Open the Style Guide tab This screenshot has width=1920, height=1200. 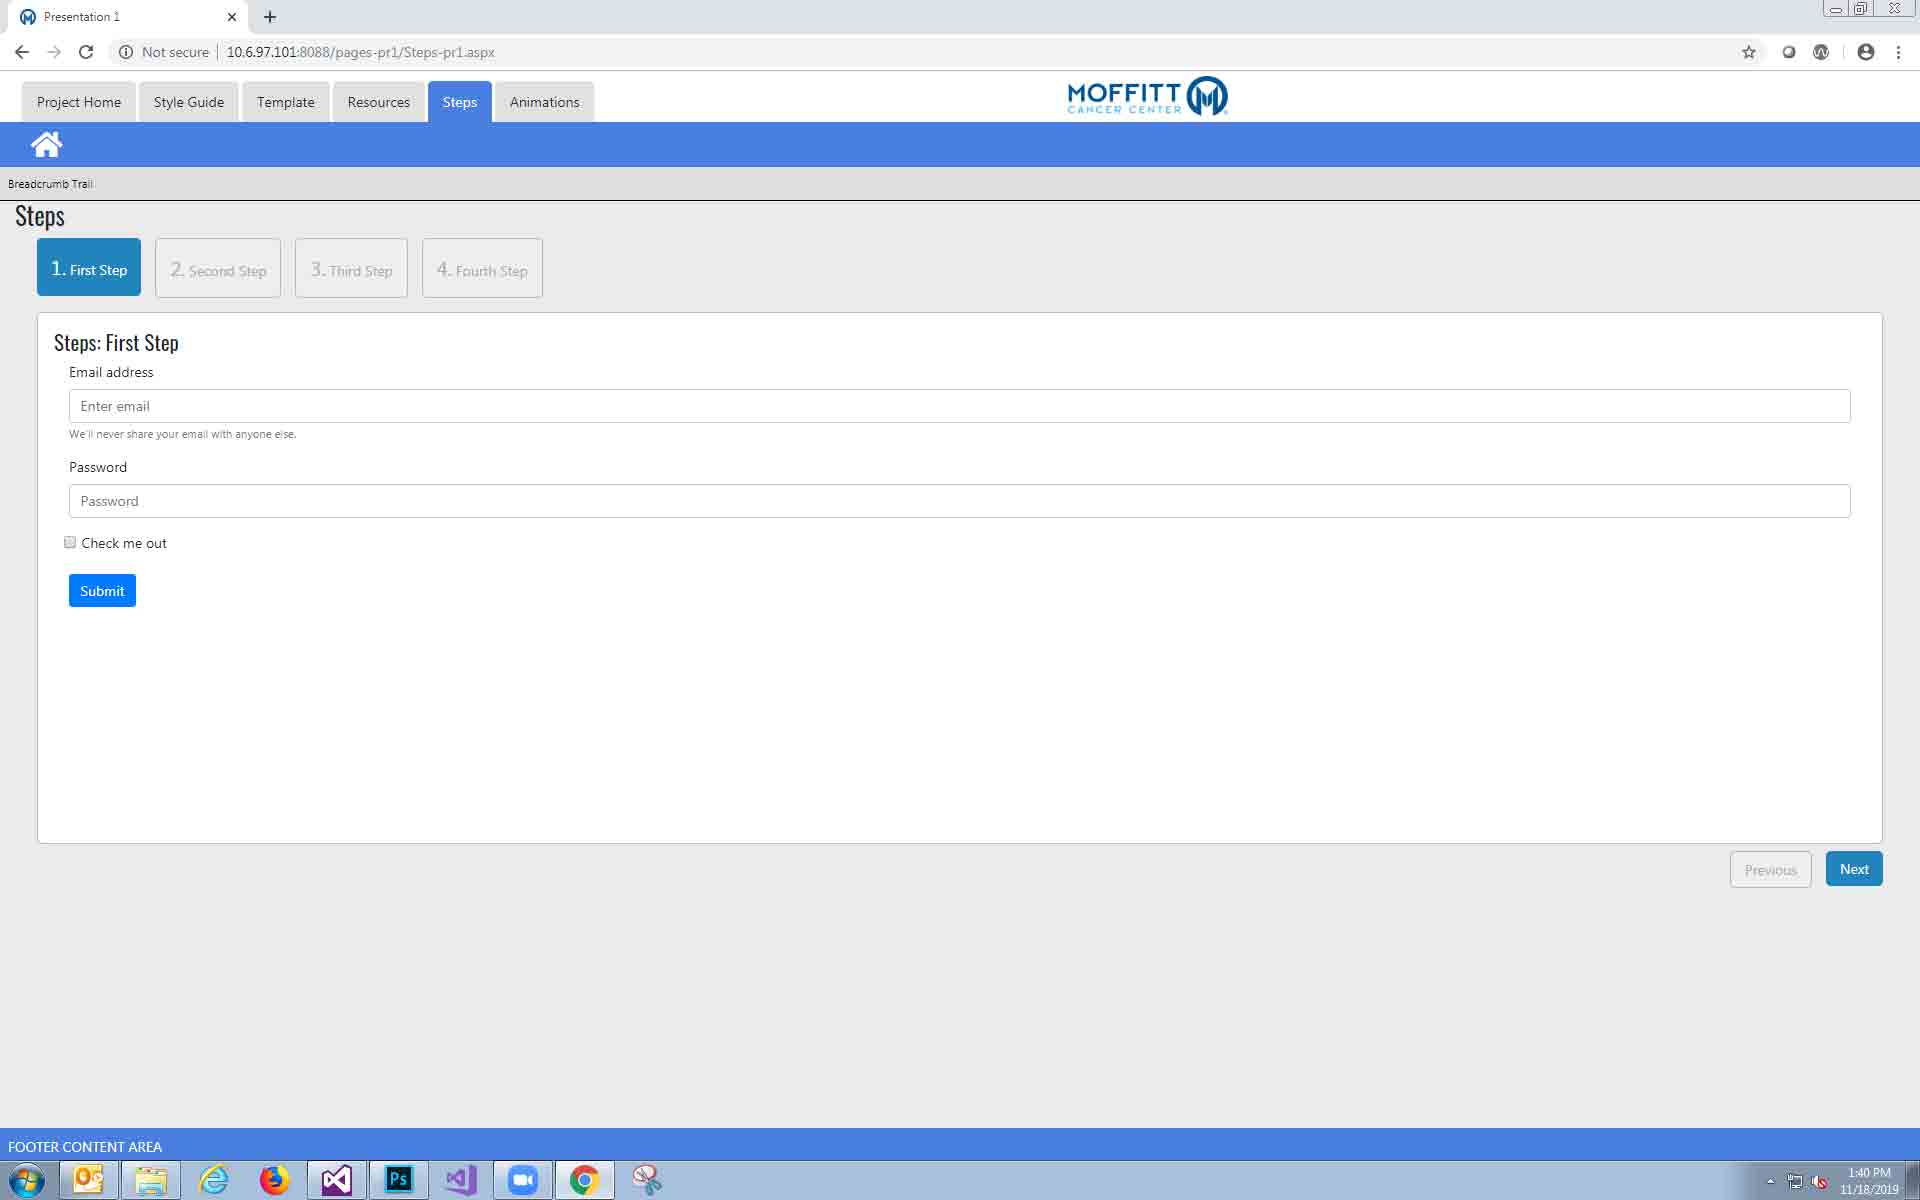188,102
